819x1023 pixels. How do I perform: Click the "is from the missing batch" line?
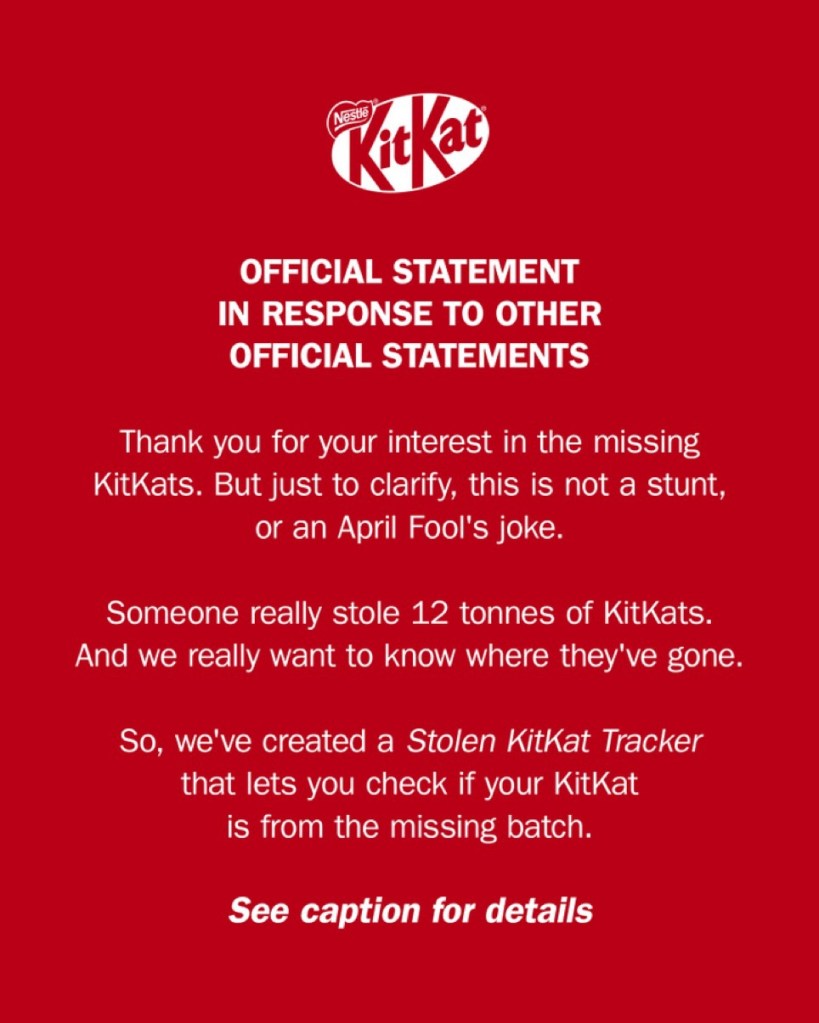pyautogui.click(x=409, y=827)
